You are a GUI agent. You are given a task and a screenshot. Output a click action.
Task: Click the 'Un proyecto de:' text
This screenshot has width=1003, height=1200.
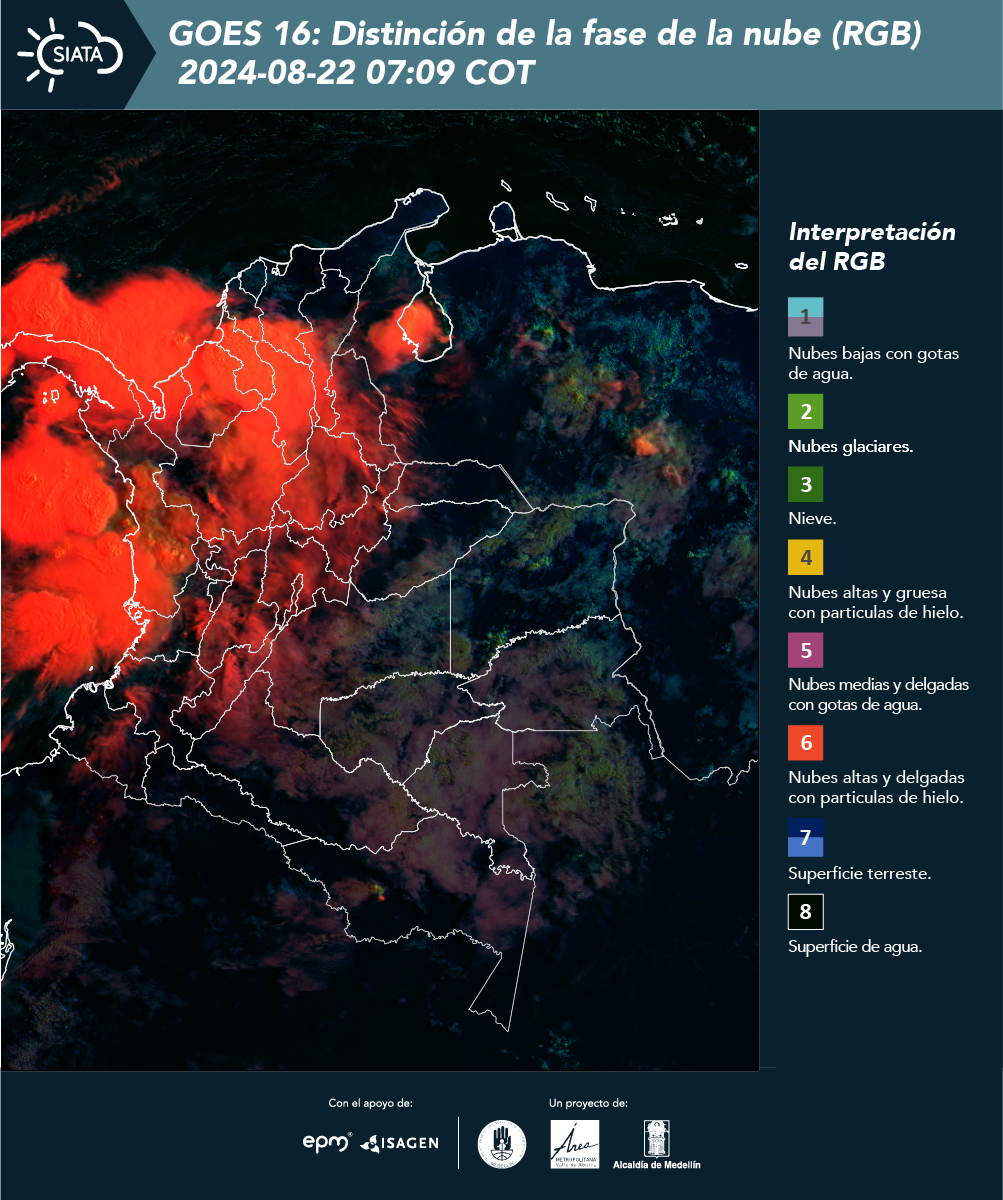click(x=588, y=1104)
